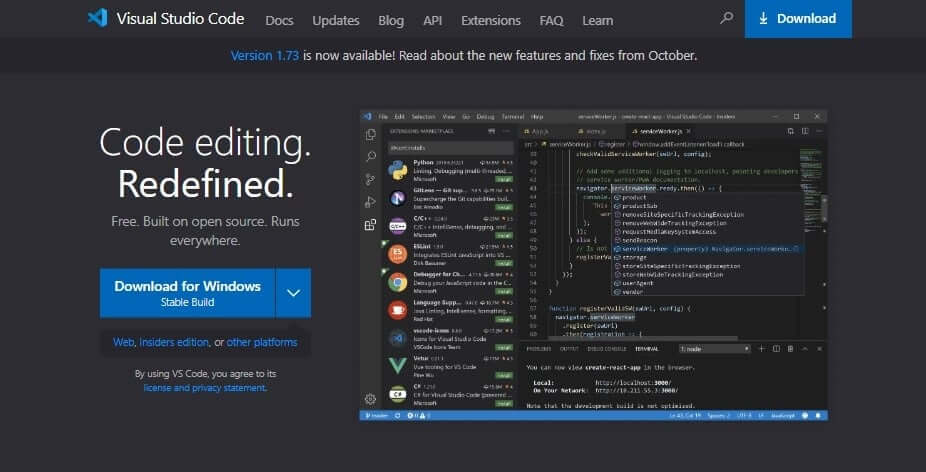Expand the download options chevron dropdown
The image size is (926, 472).
(294, 293)
